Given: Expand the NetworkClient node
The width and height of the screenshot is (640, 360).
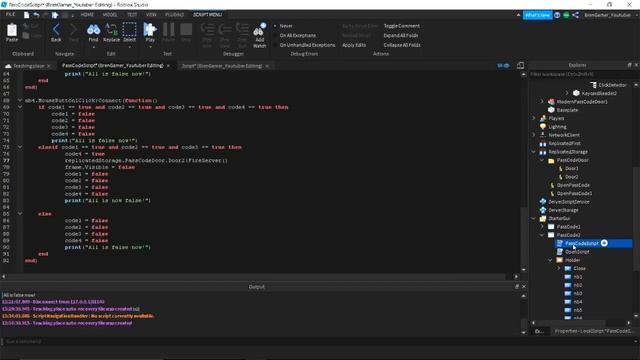Looking at the screenshot, I should pos(533,135).
